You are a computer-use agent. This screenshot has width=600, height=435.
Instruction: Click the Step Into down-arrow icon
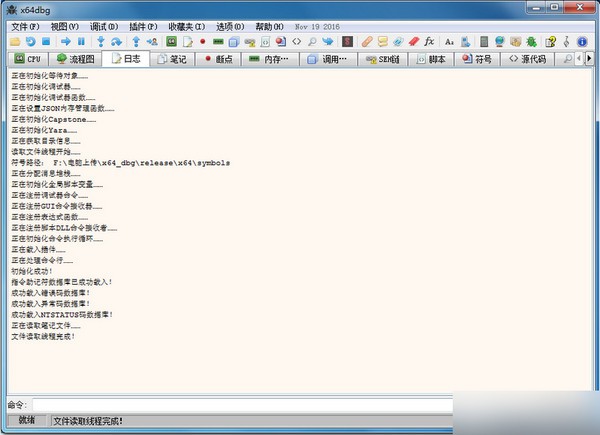click(x=101, y=41)
